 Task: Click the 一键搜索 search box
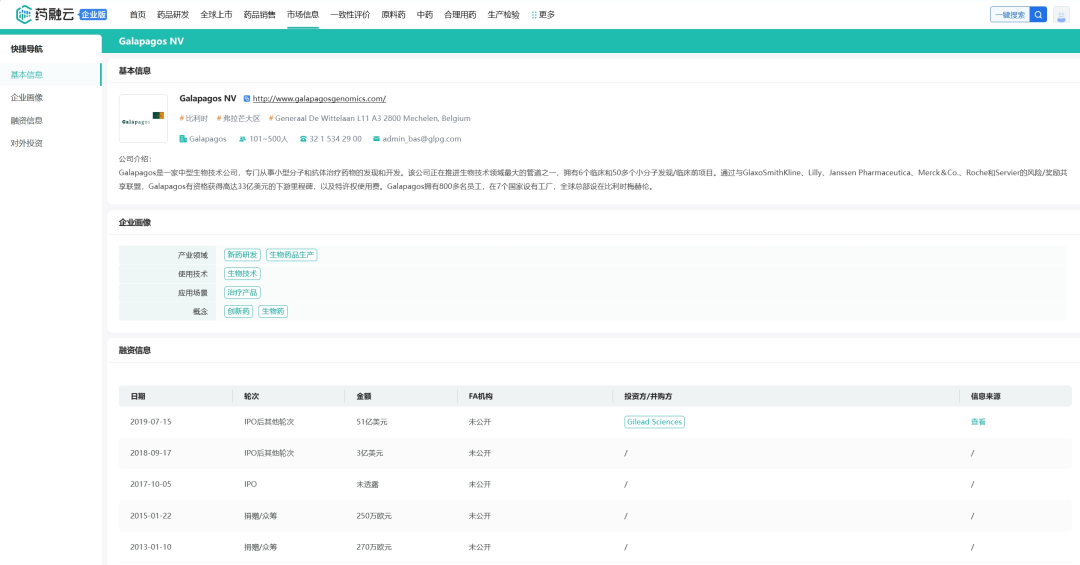tap(1010, 14)
